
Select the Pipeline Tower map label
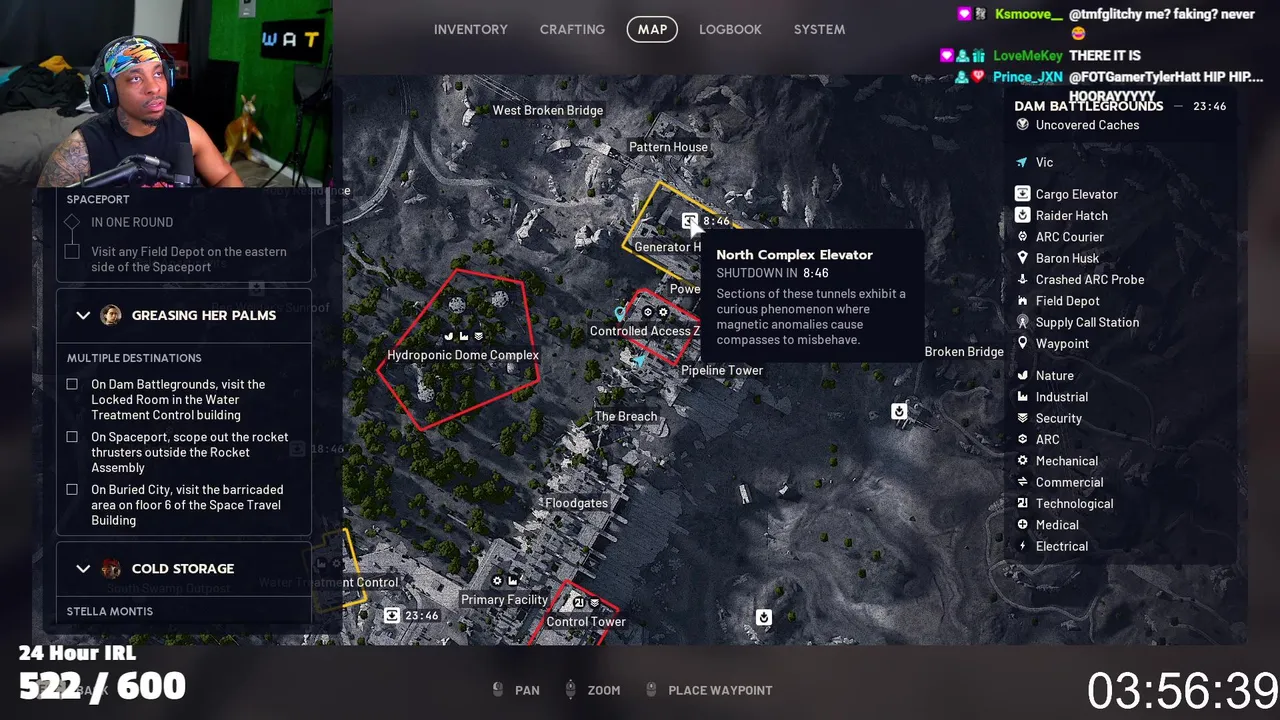[722, 370]
